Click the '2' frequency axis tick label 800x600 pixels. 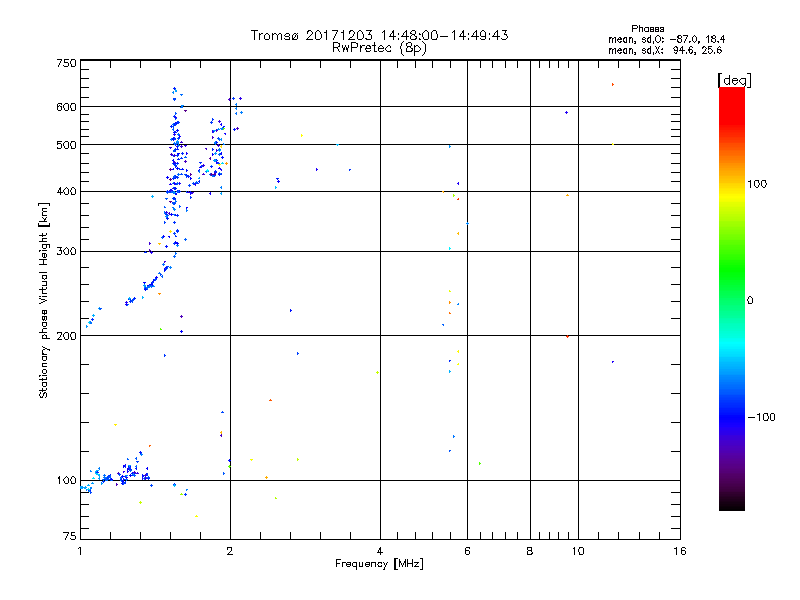coord(230,551)
